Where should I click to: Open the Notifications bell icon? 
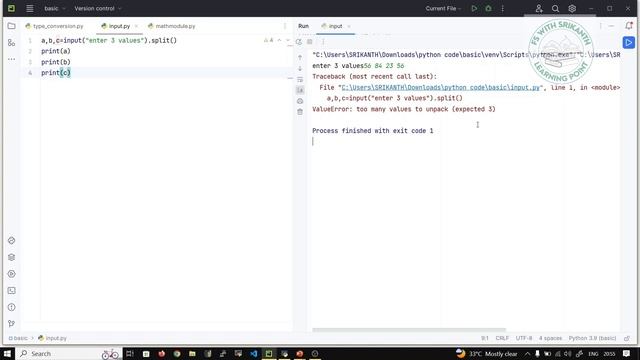pos(629,26)
